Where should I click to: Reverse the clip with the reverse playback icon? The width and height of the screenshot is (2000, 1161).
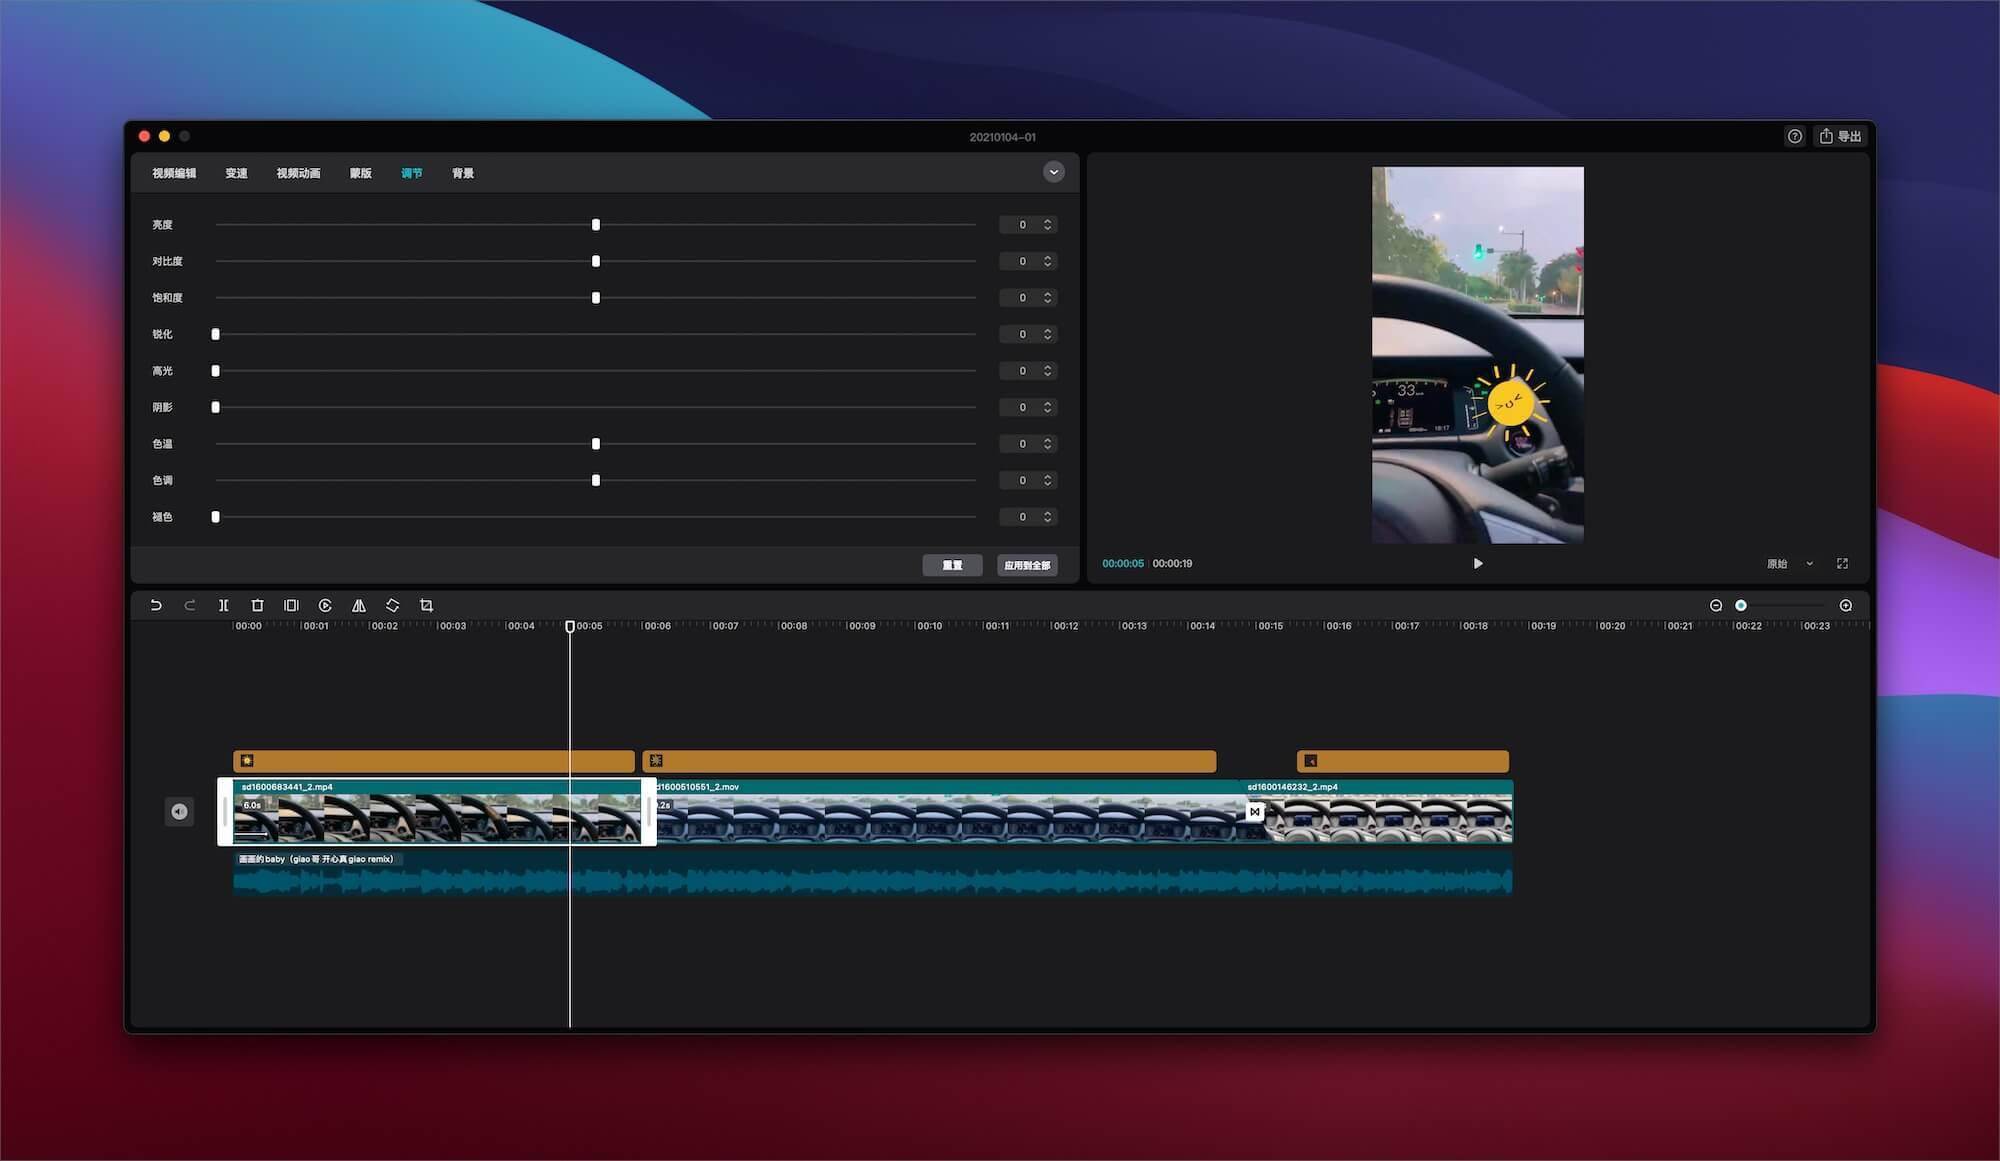[325, 605]
